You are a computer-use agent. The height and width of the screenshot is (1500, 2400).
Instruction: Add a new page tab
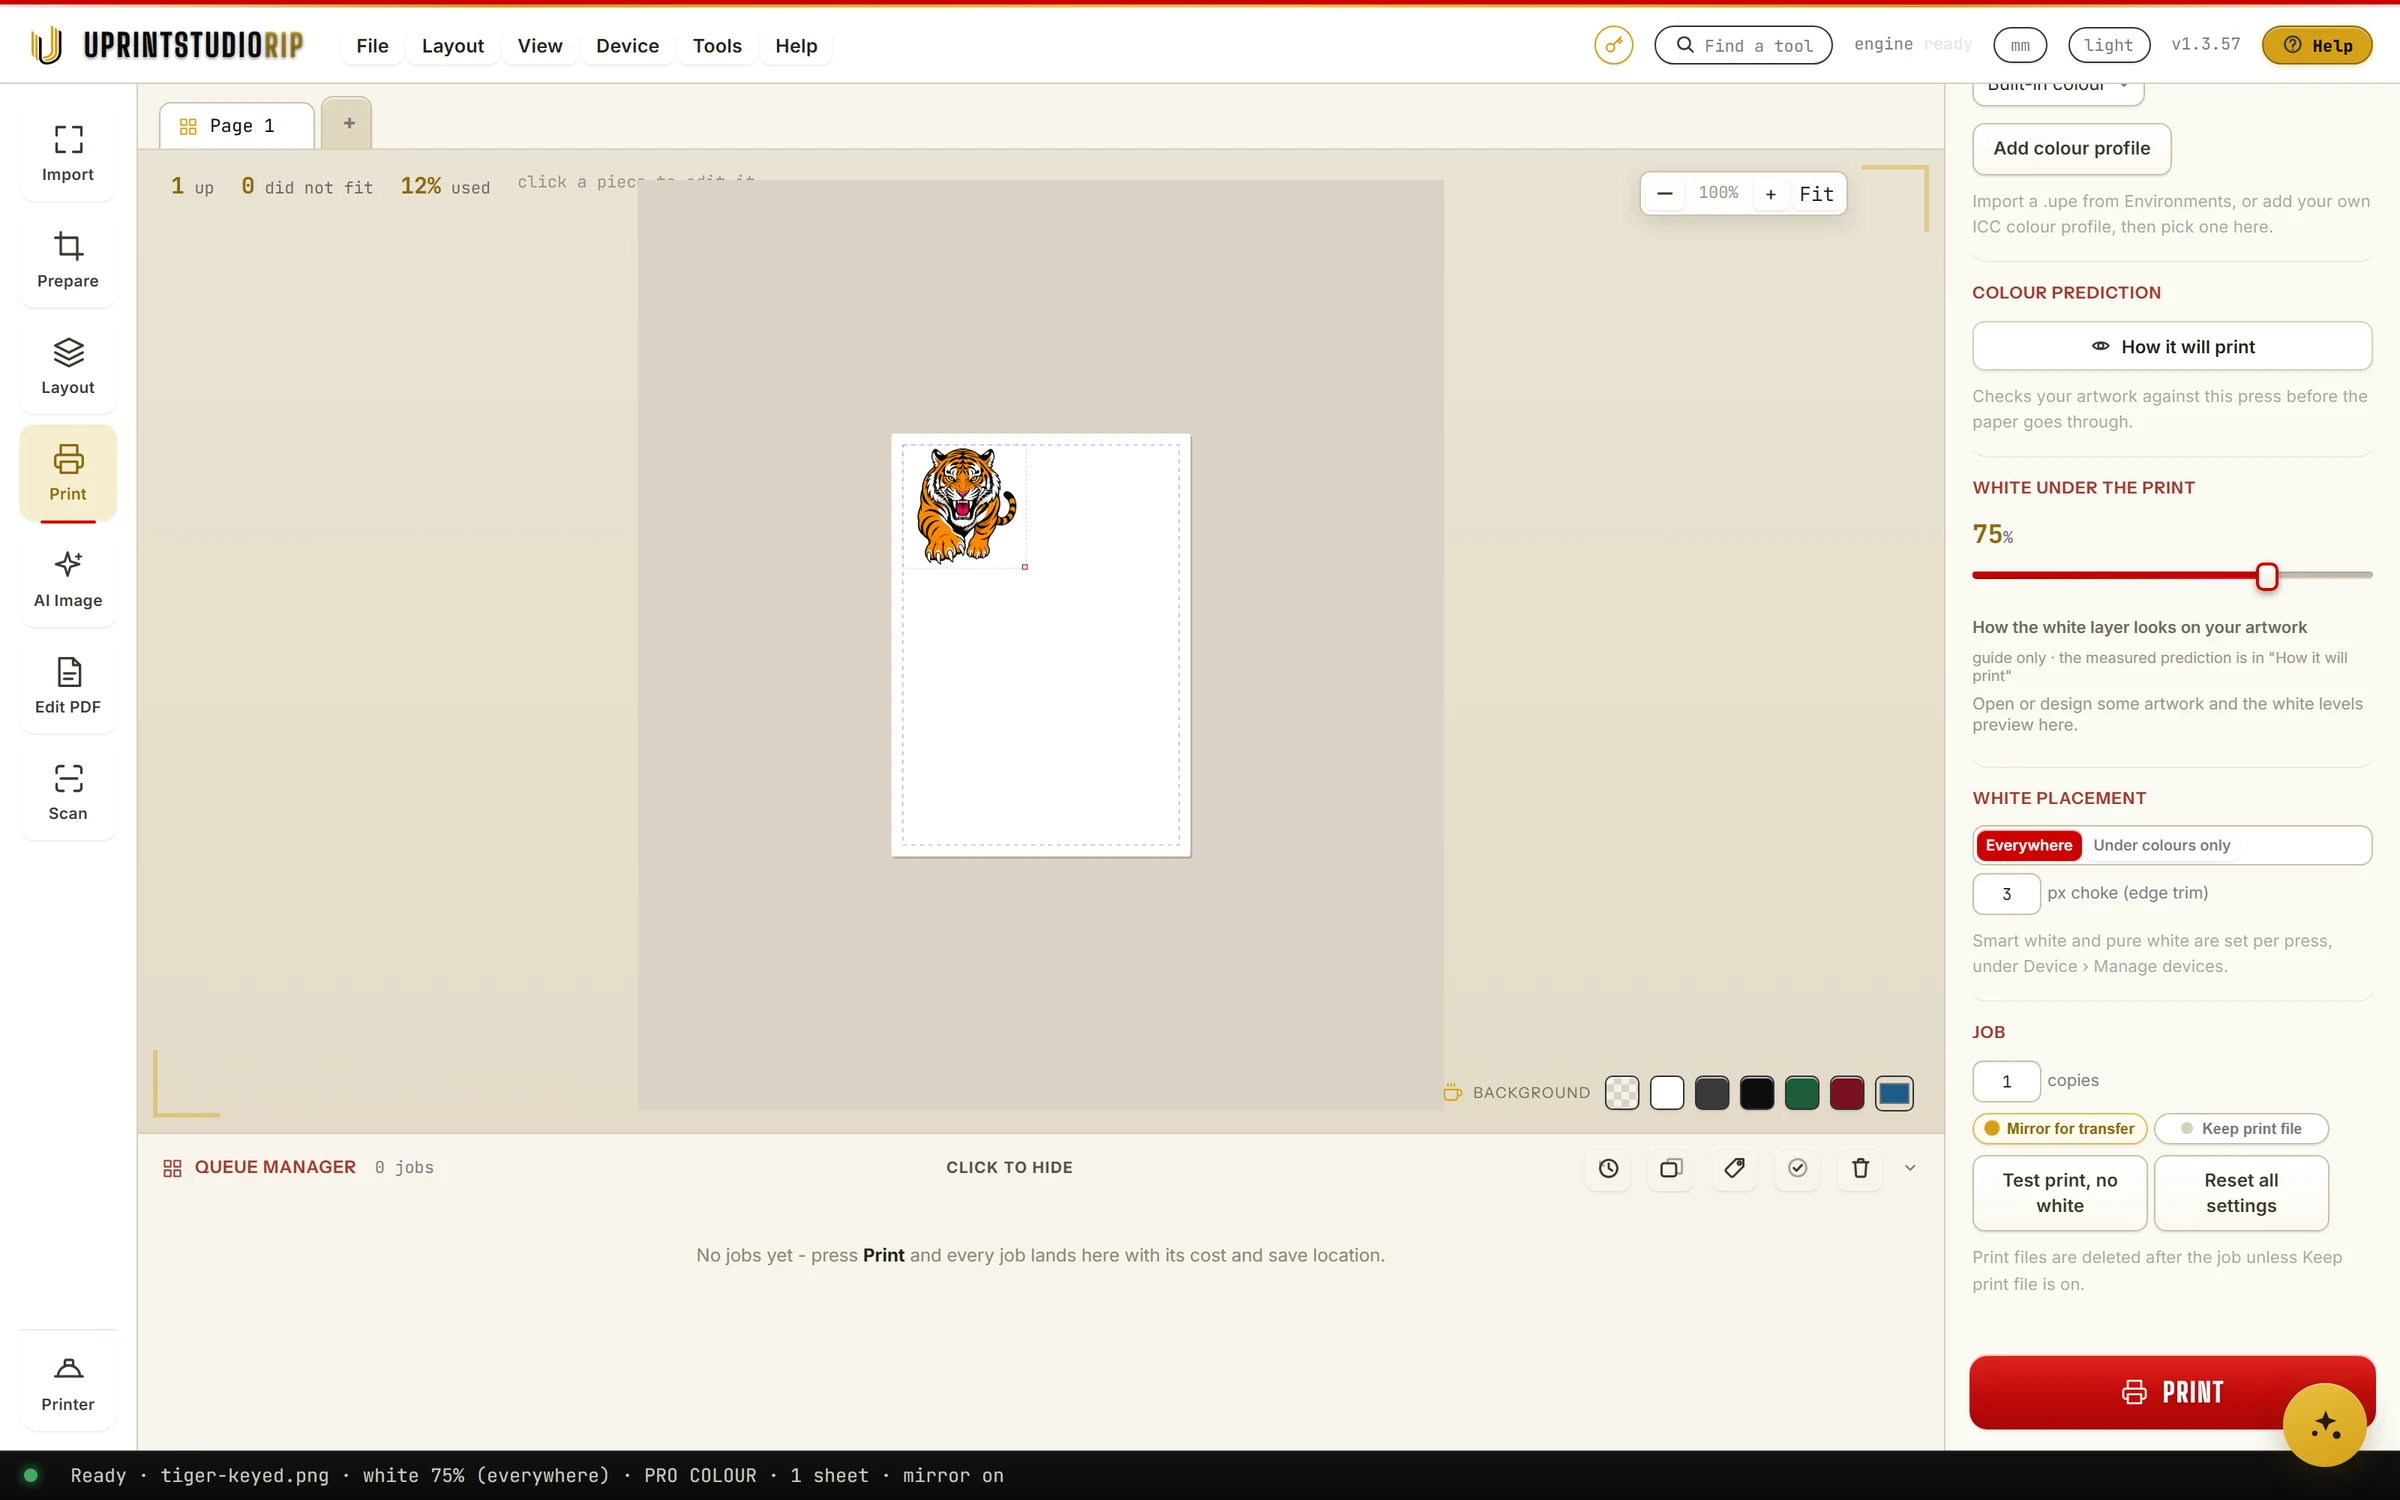pos(348,123)
